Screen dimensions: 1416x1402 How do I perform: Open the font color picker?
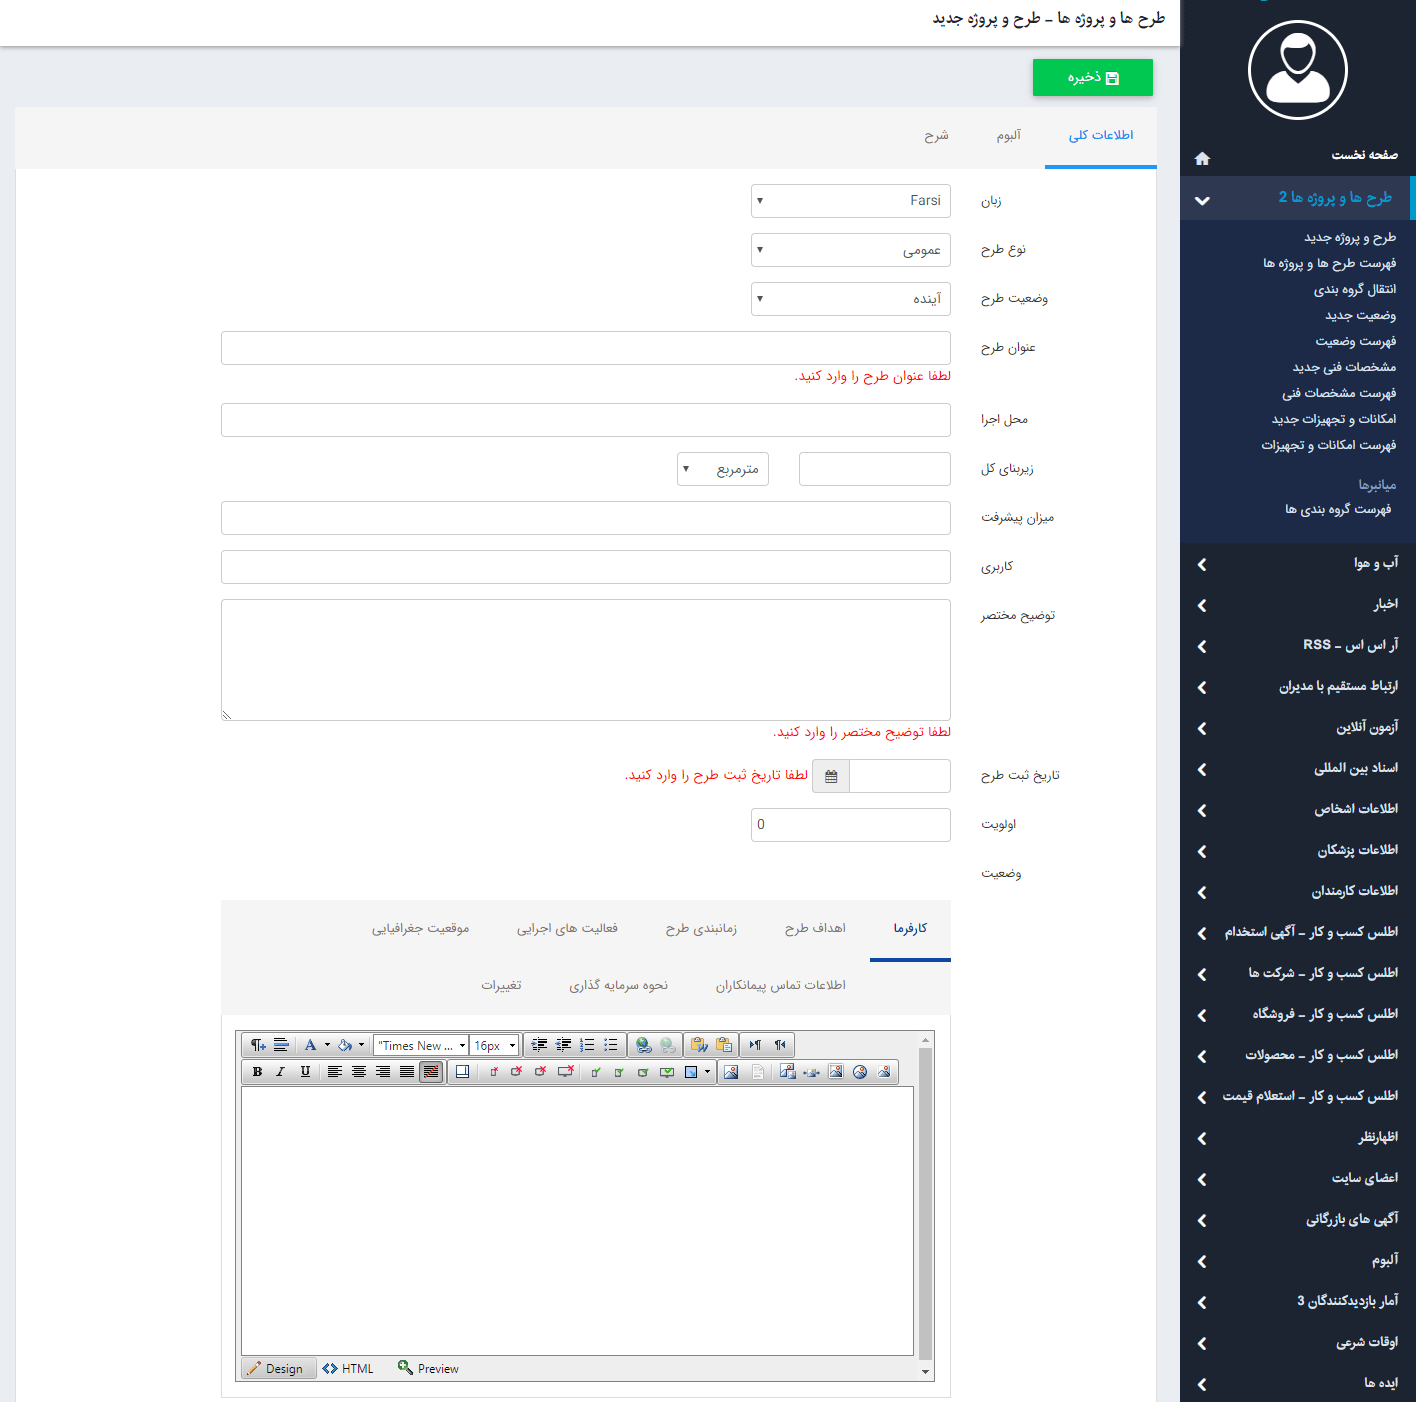click(311, 1045)
